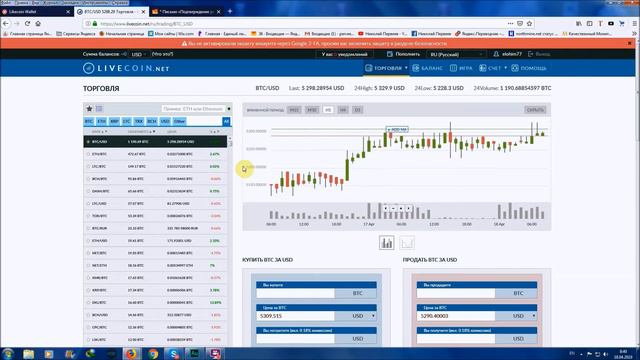Screen dimensions: 640x360
Task: Click the buy BTC amount input
Action: click(296, 293)
